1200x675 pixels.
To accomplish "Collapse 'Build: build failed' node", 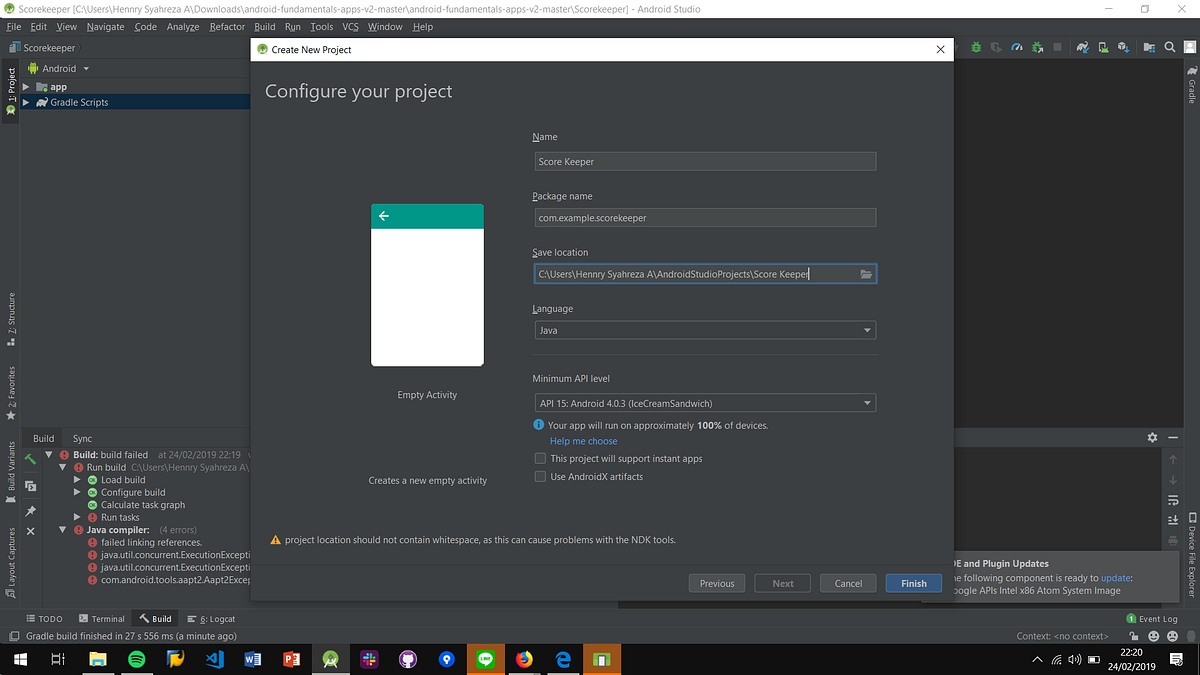I will point(49,455).
